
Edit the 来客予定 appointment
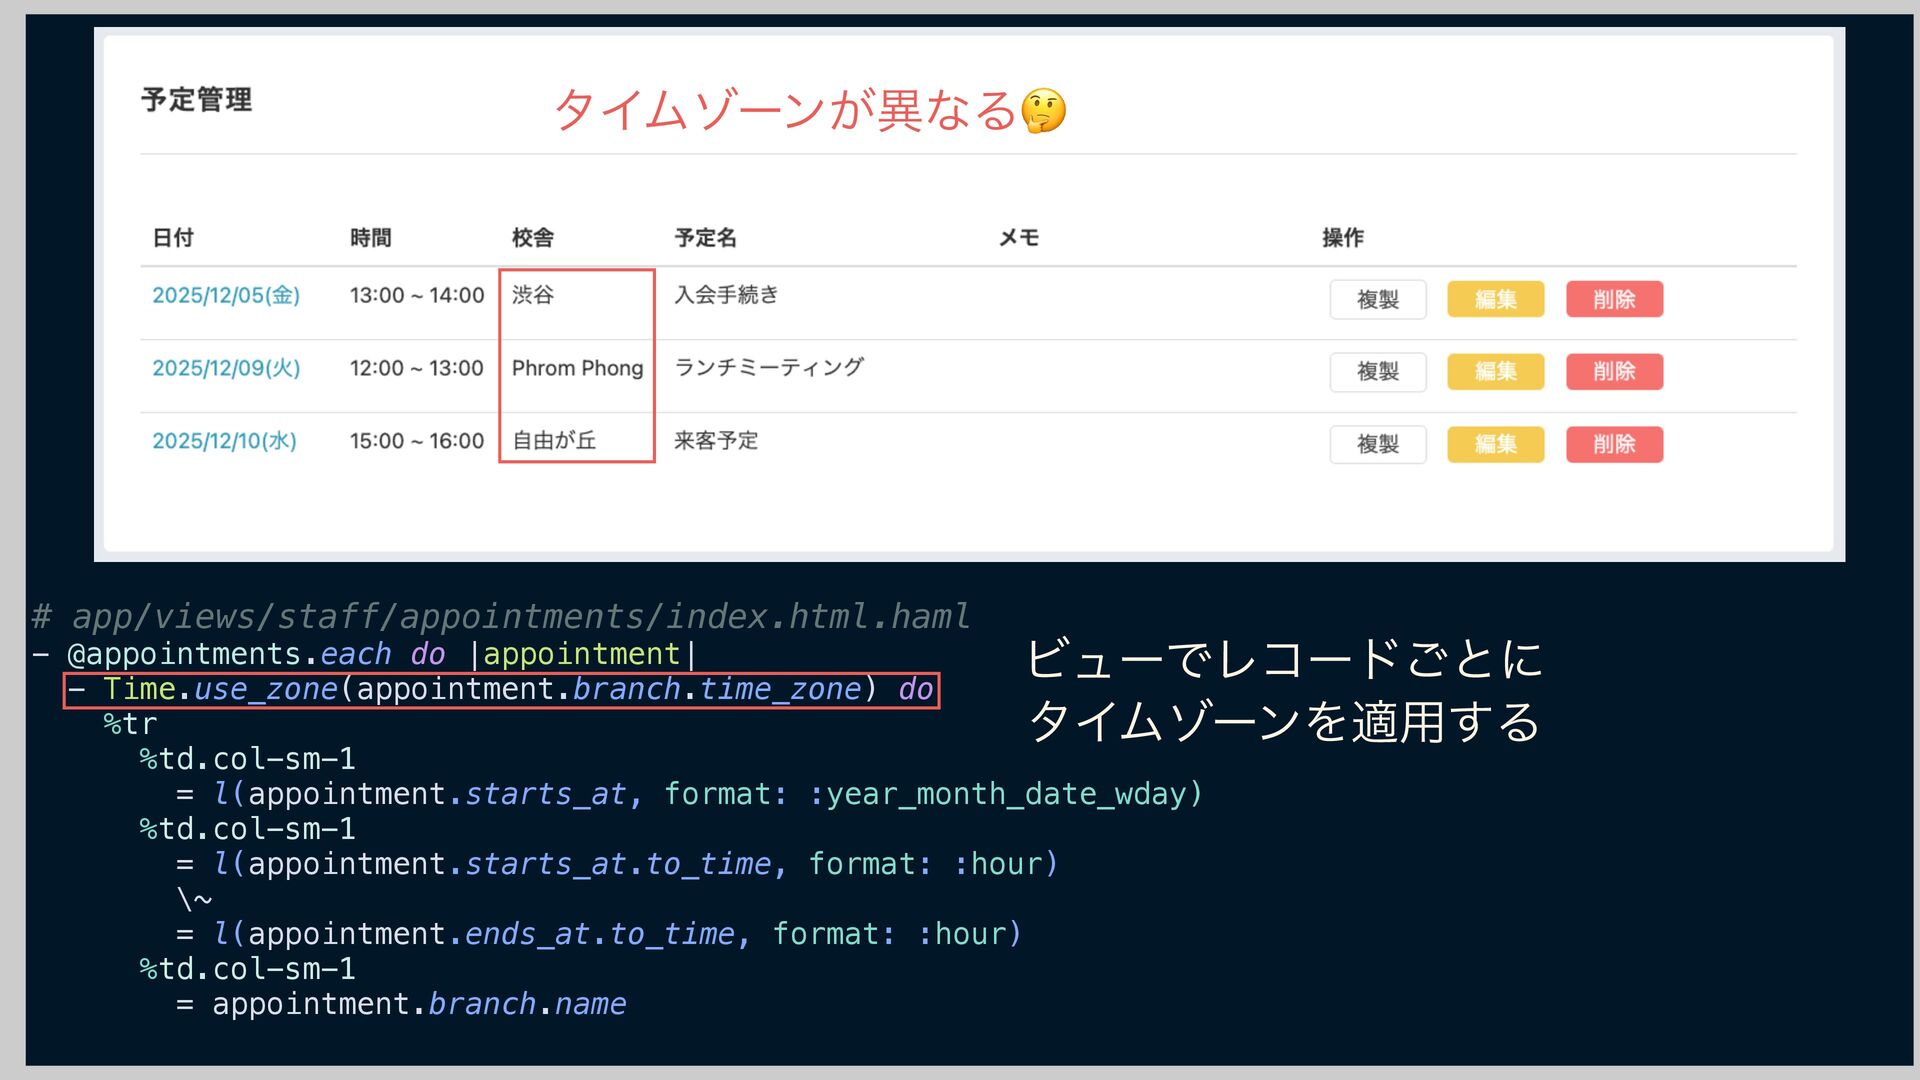click(x=1495, y=444)
